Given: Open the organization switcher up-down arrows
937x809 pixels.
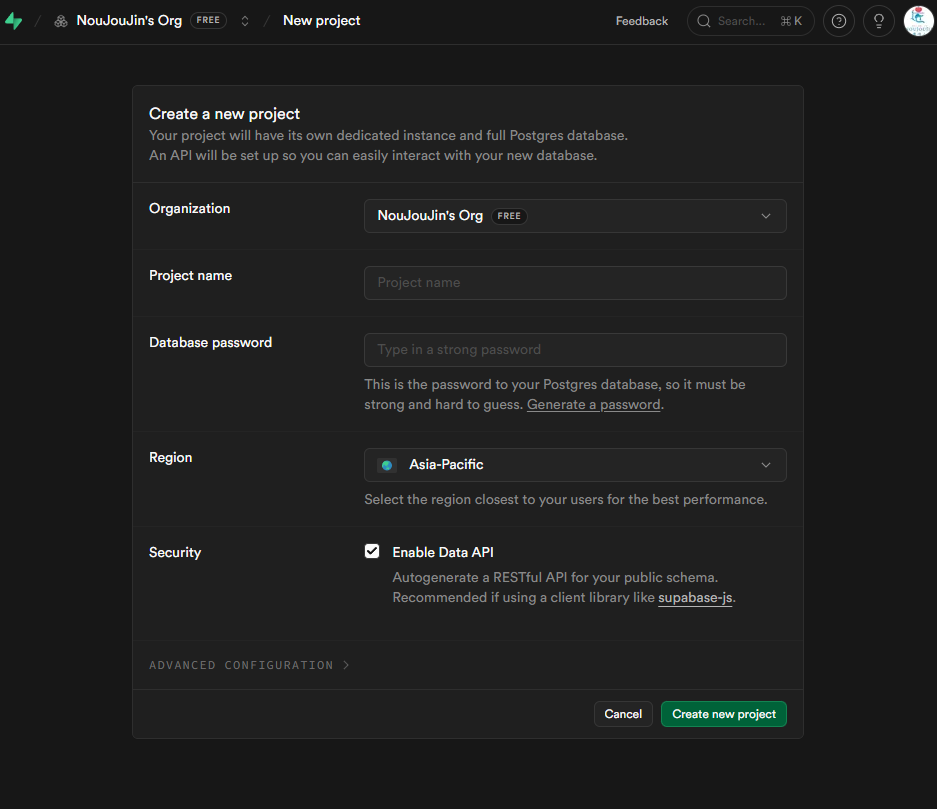Looking at the screenshot, I should (245, 21).
